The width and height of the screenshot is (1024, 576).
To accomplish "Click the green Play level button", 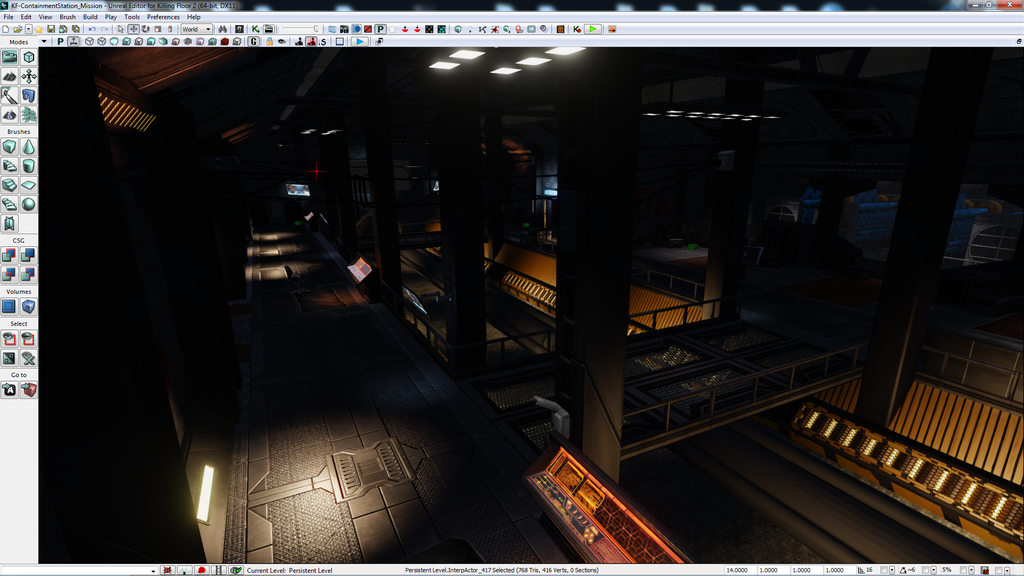I will [x=592, y=29].
